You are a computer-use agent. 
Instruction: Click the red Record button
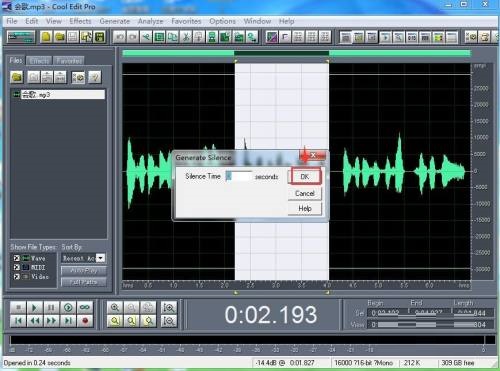coord(85,321)
